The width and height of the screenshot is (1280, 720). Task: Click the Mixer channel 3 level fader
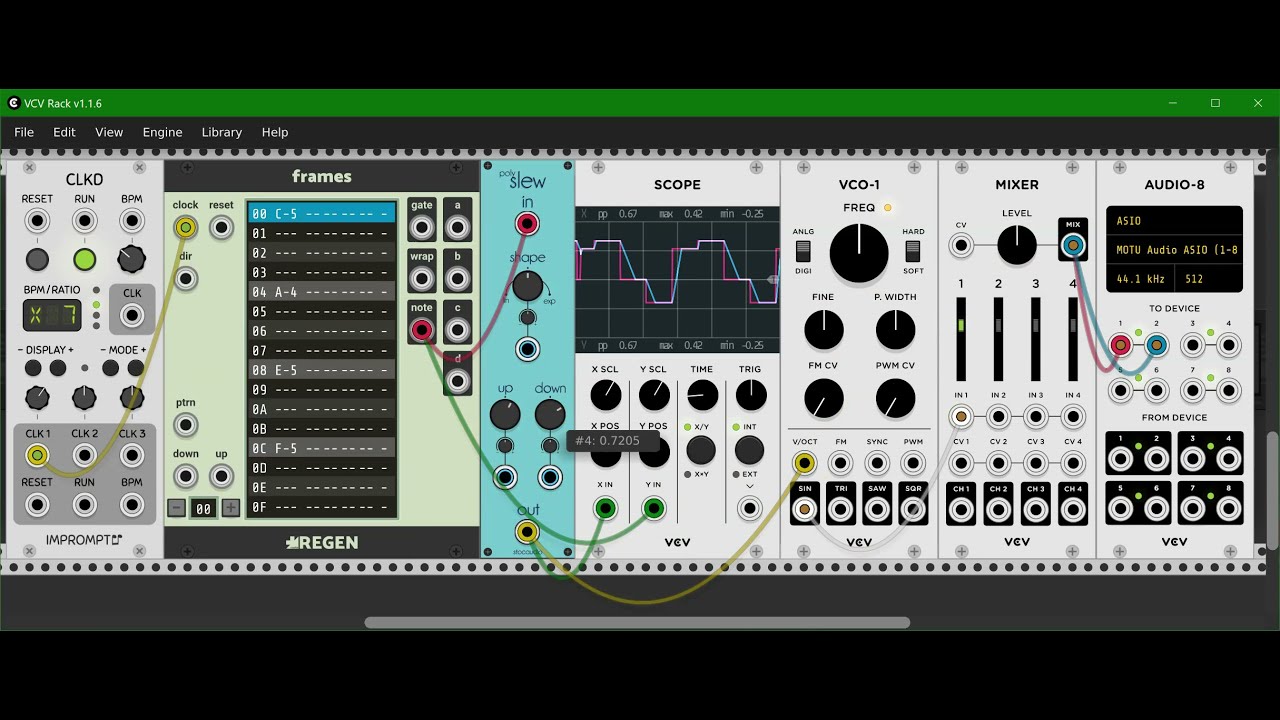tap(1035, 338)
